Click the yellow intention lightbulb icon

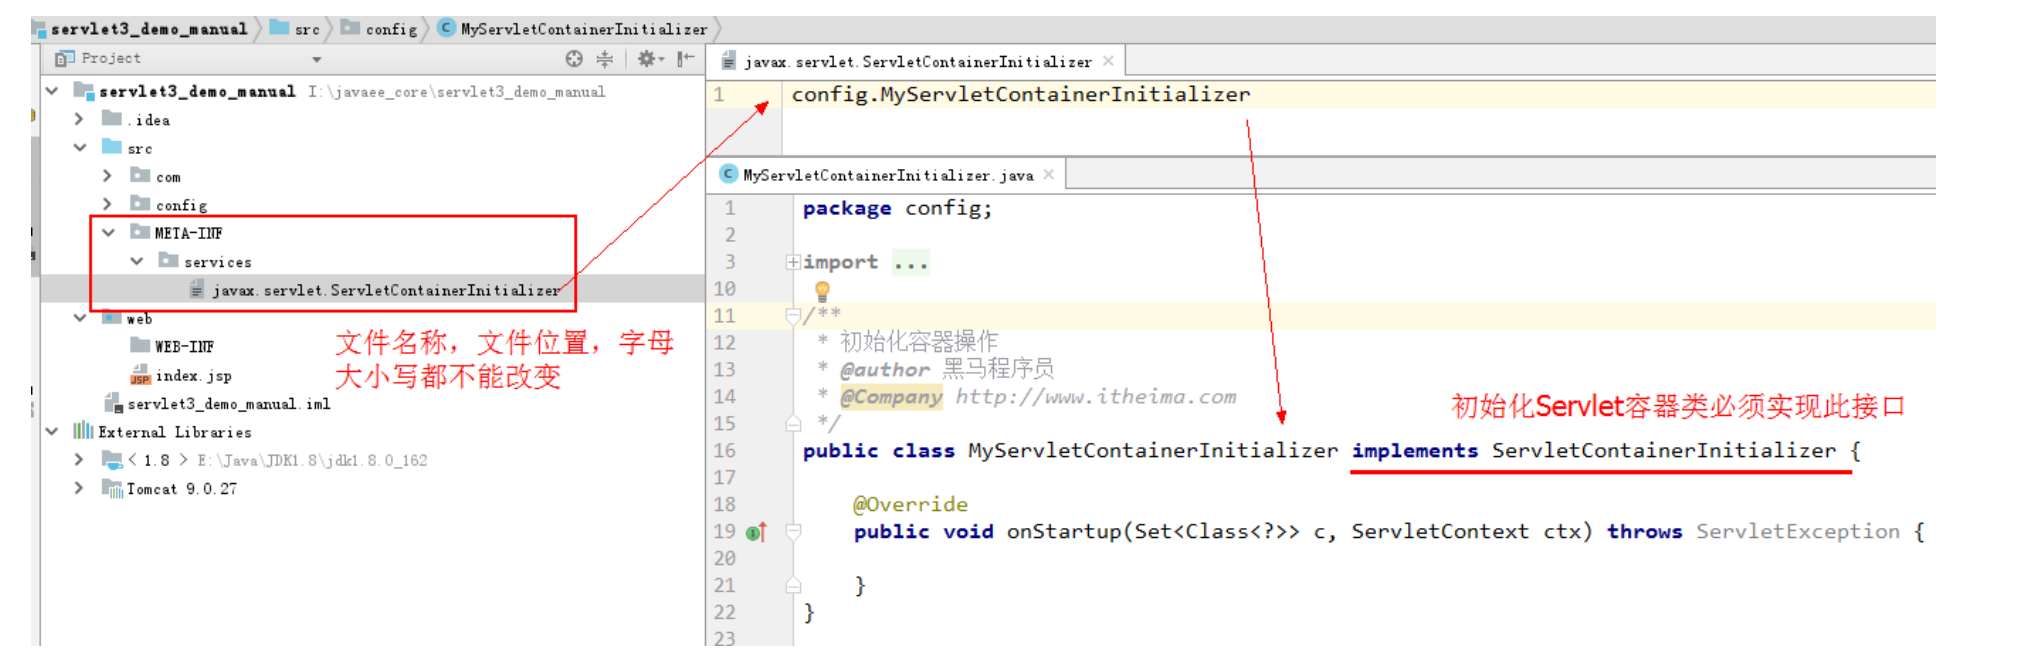coord(822,291)
